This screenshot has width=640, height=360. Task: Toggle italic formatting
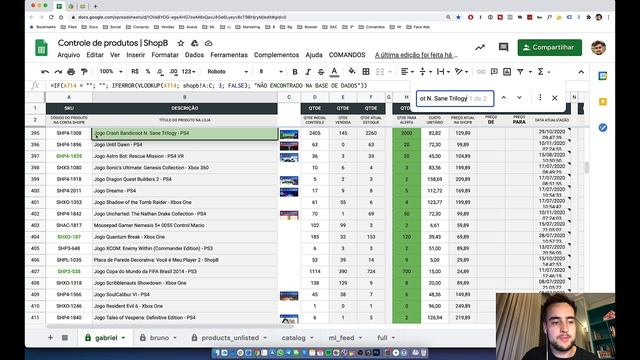coord(308,72)
